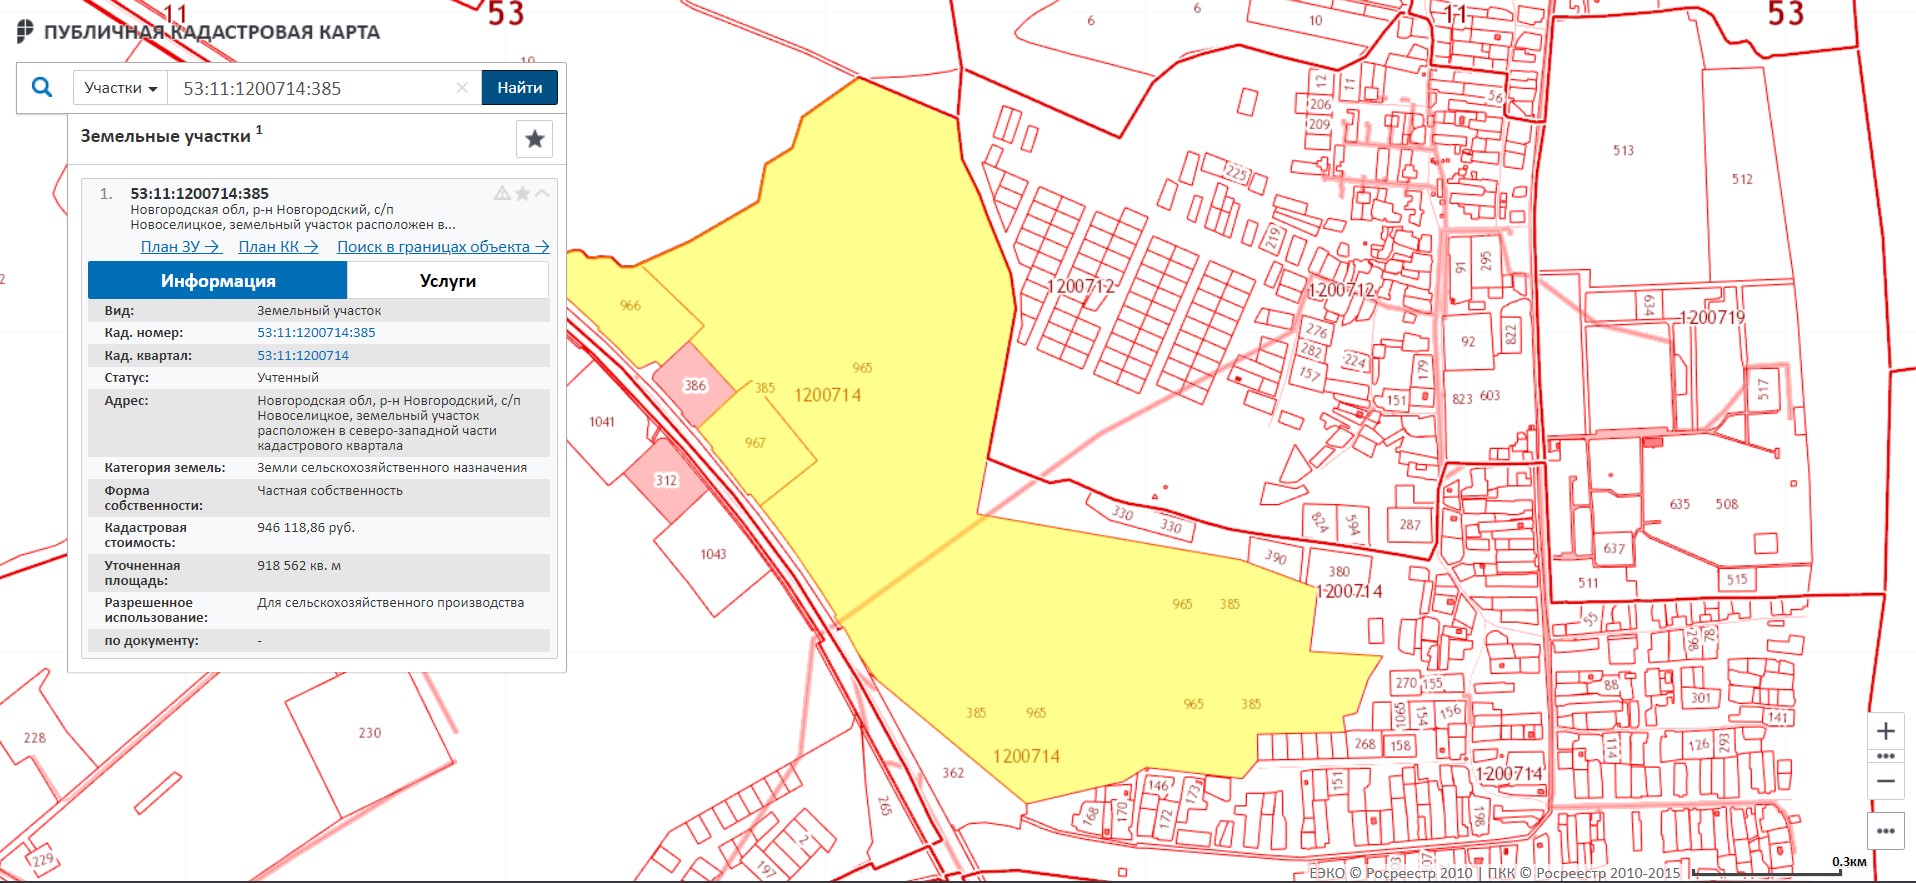Viewport: 1916px width, 883px height.
Task: Switch to the Услуги tab
Action: click(x=447, y=281)
